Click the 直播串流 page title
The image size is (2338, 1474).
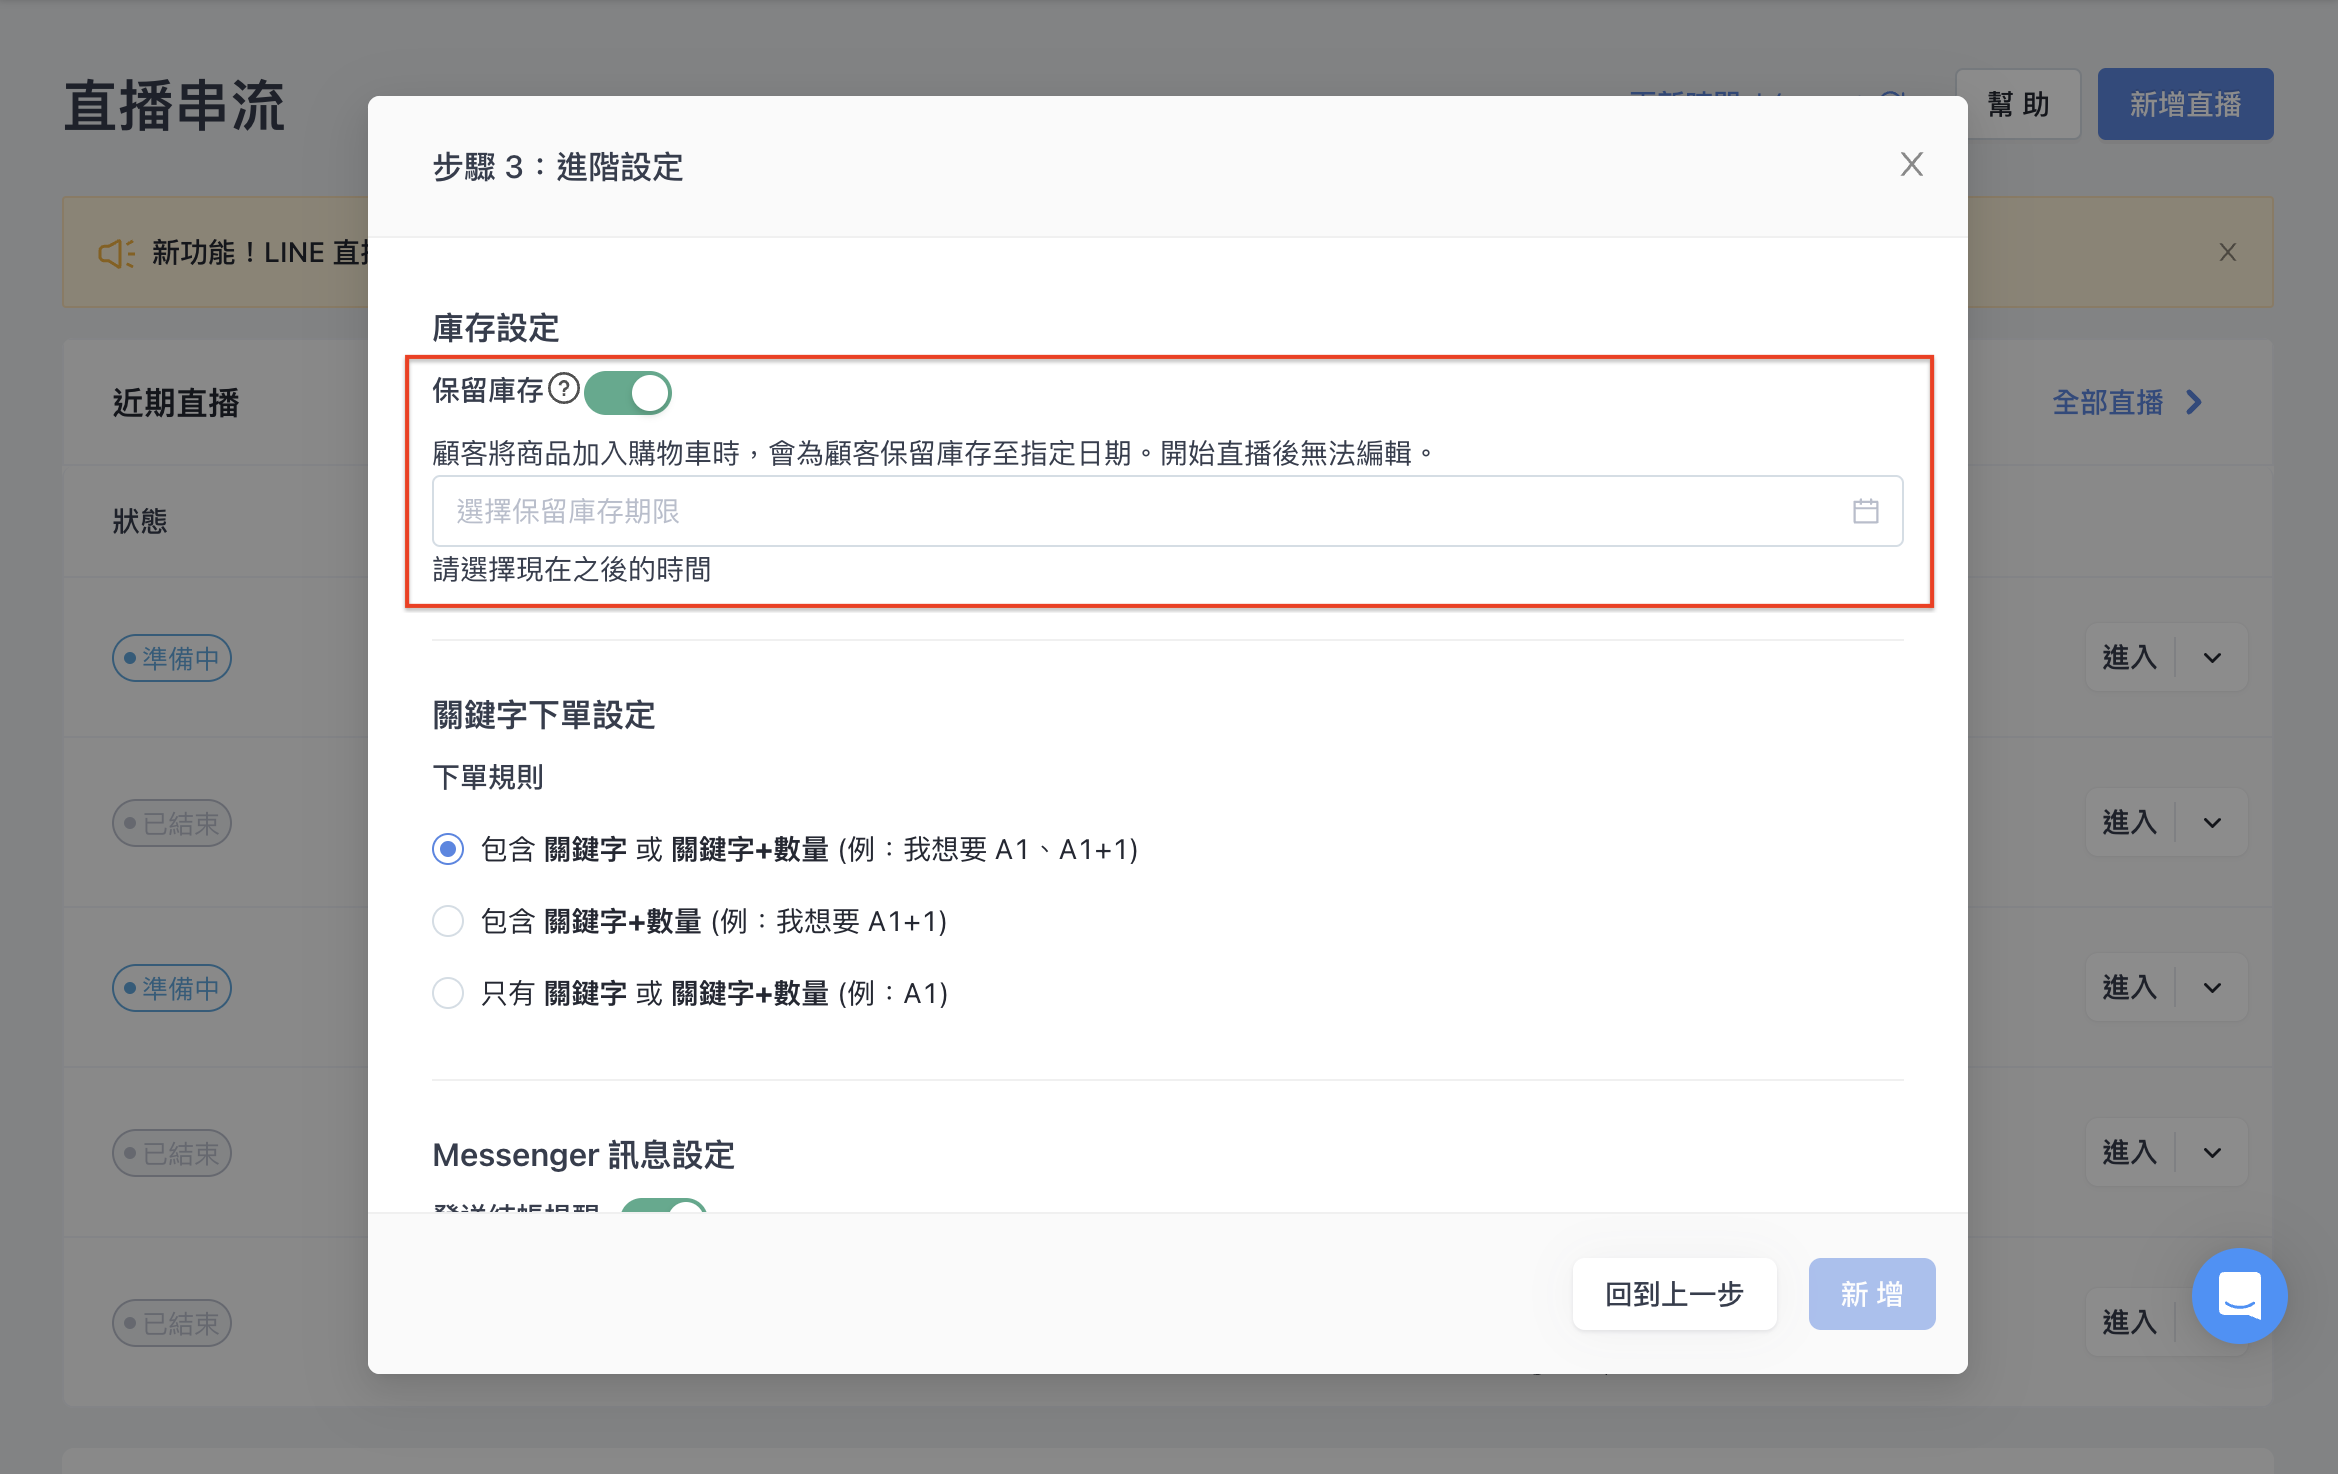point(175,106)
